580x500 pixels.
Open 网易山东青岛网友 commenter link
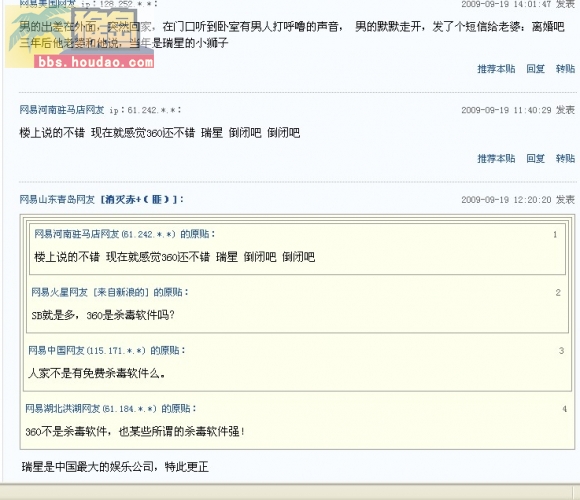point(57,200)
